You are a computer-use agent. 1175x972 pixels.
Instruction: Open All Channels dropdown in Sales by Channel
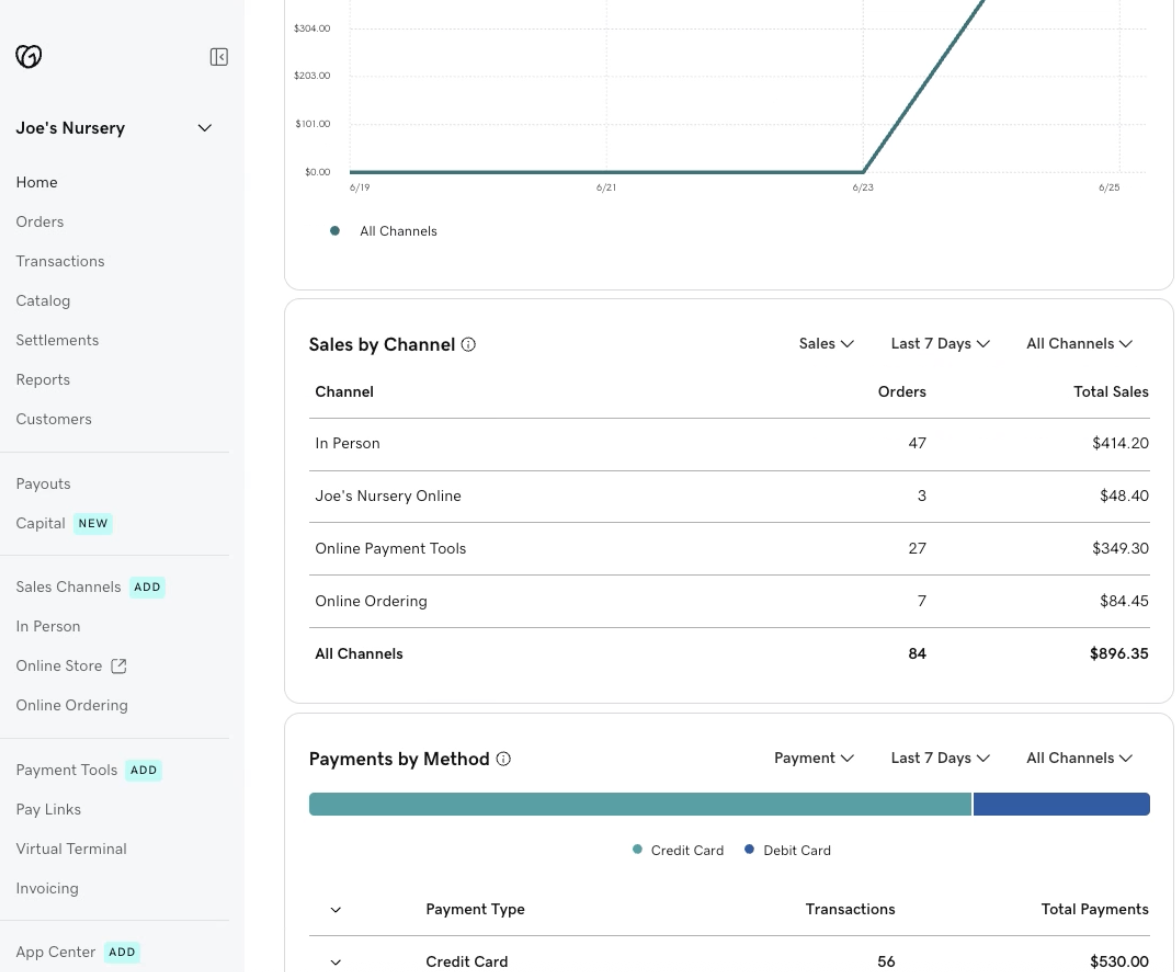[1079, 344]
